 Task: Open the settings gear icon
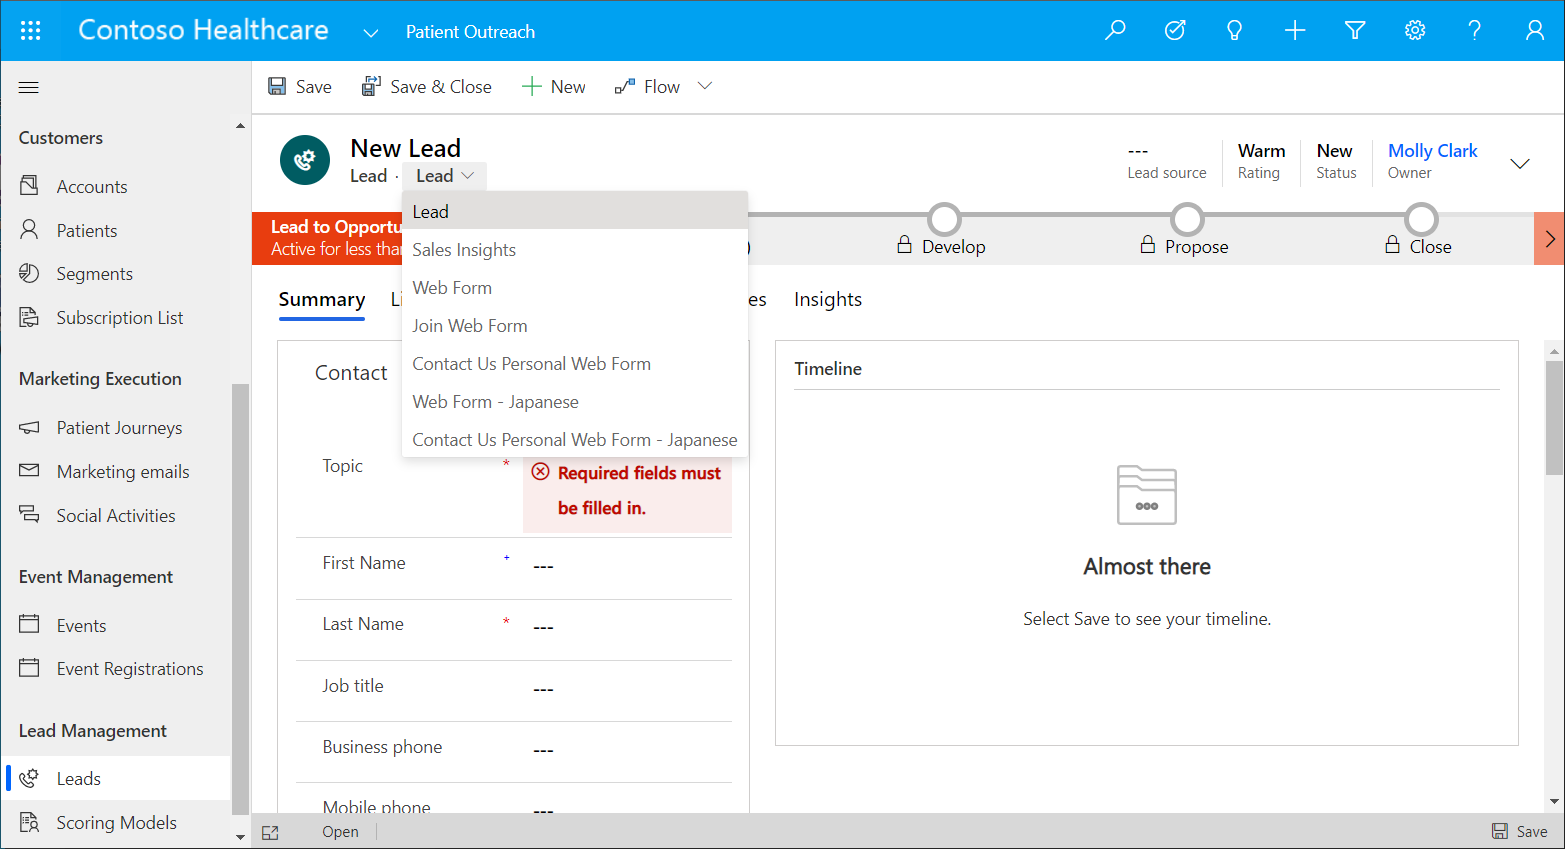point(1415,31)
